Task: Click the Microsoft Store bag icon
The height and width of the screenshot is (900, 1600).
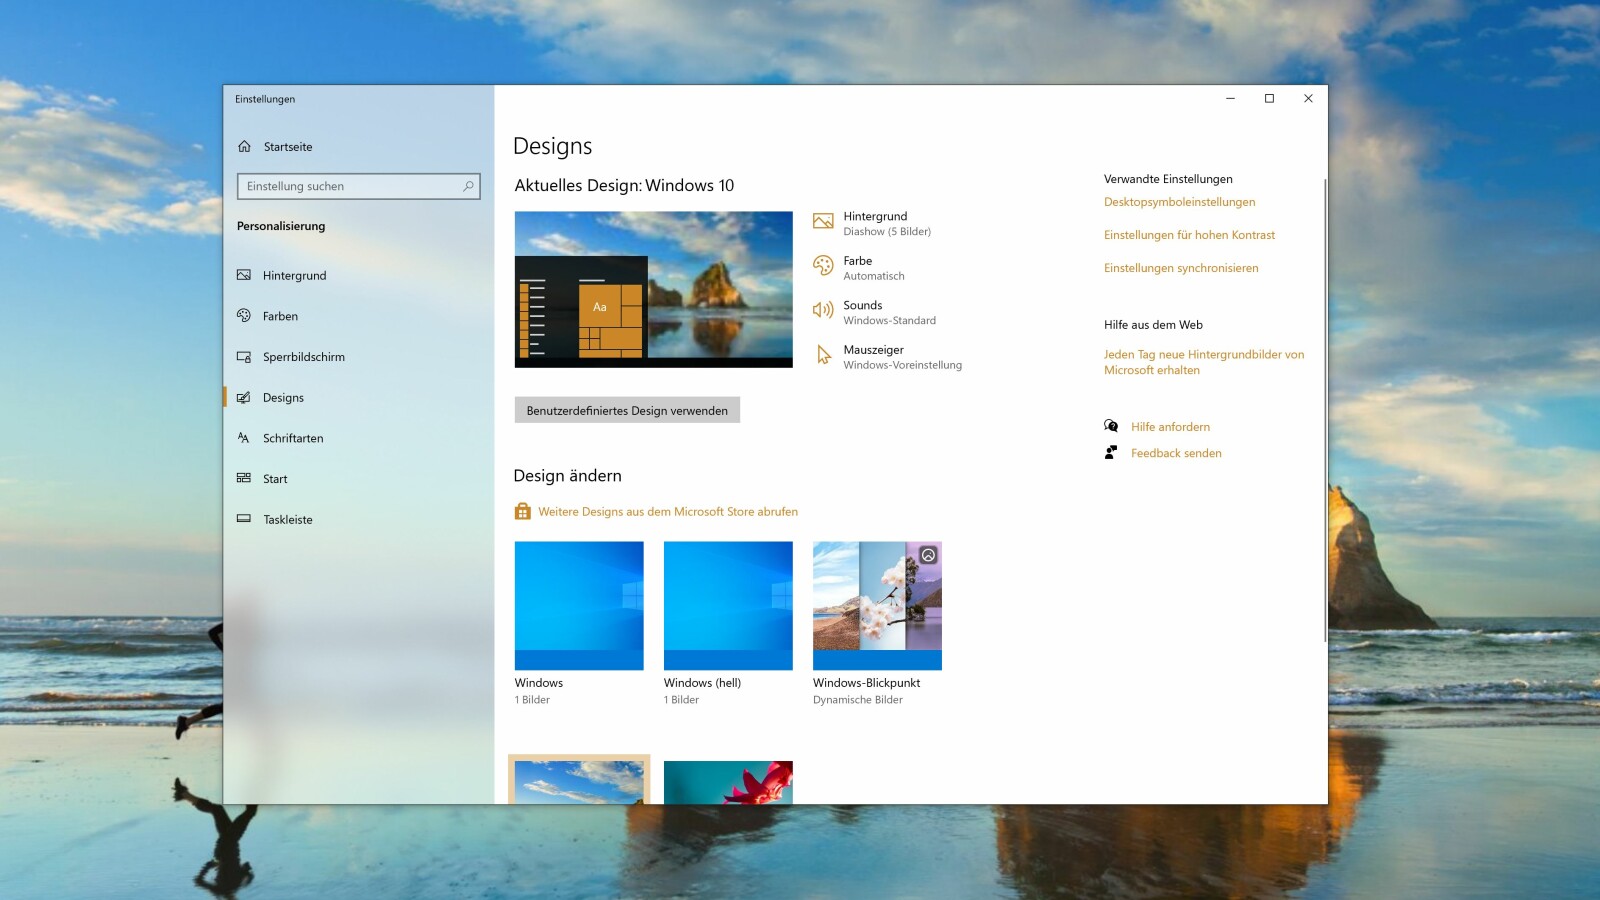Action: [x=522, y=511]
